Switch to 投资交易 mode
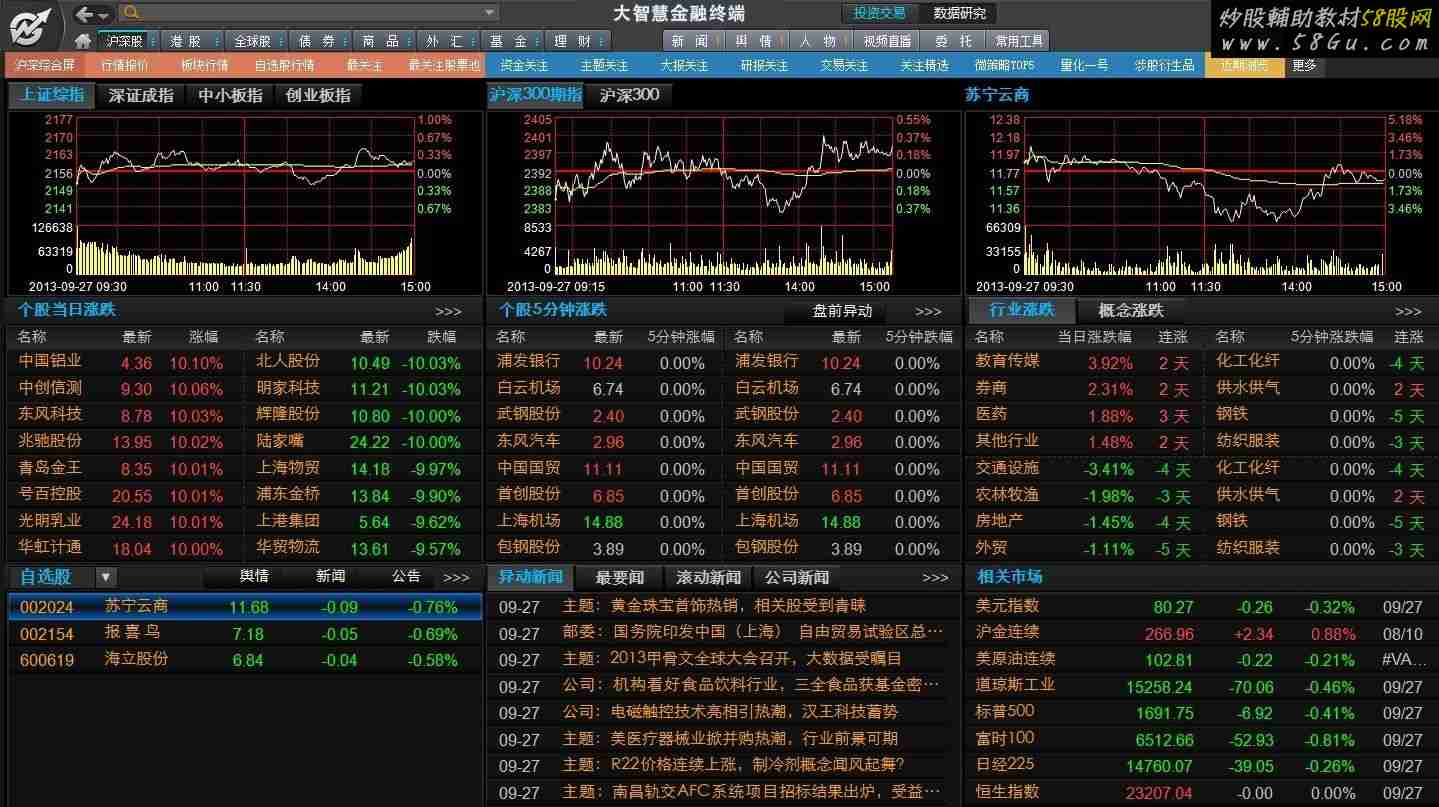1439x807 pixels. [880, 13]
